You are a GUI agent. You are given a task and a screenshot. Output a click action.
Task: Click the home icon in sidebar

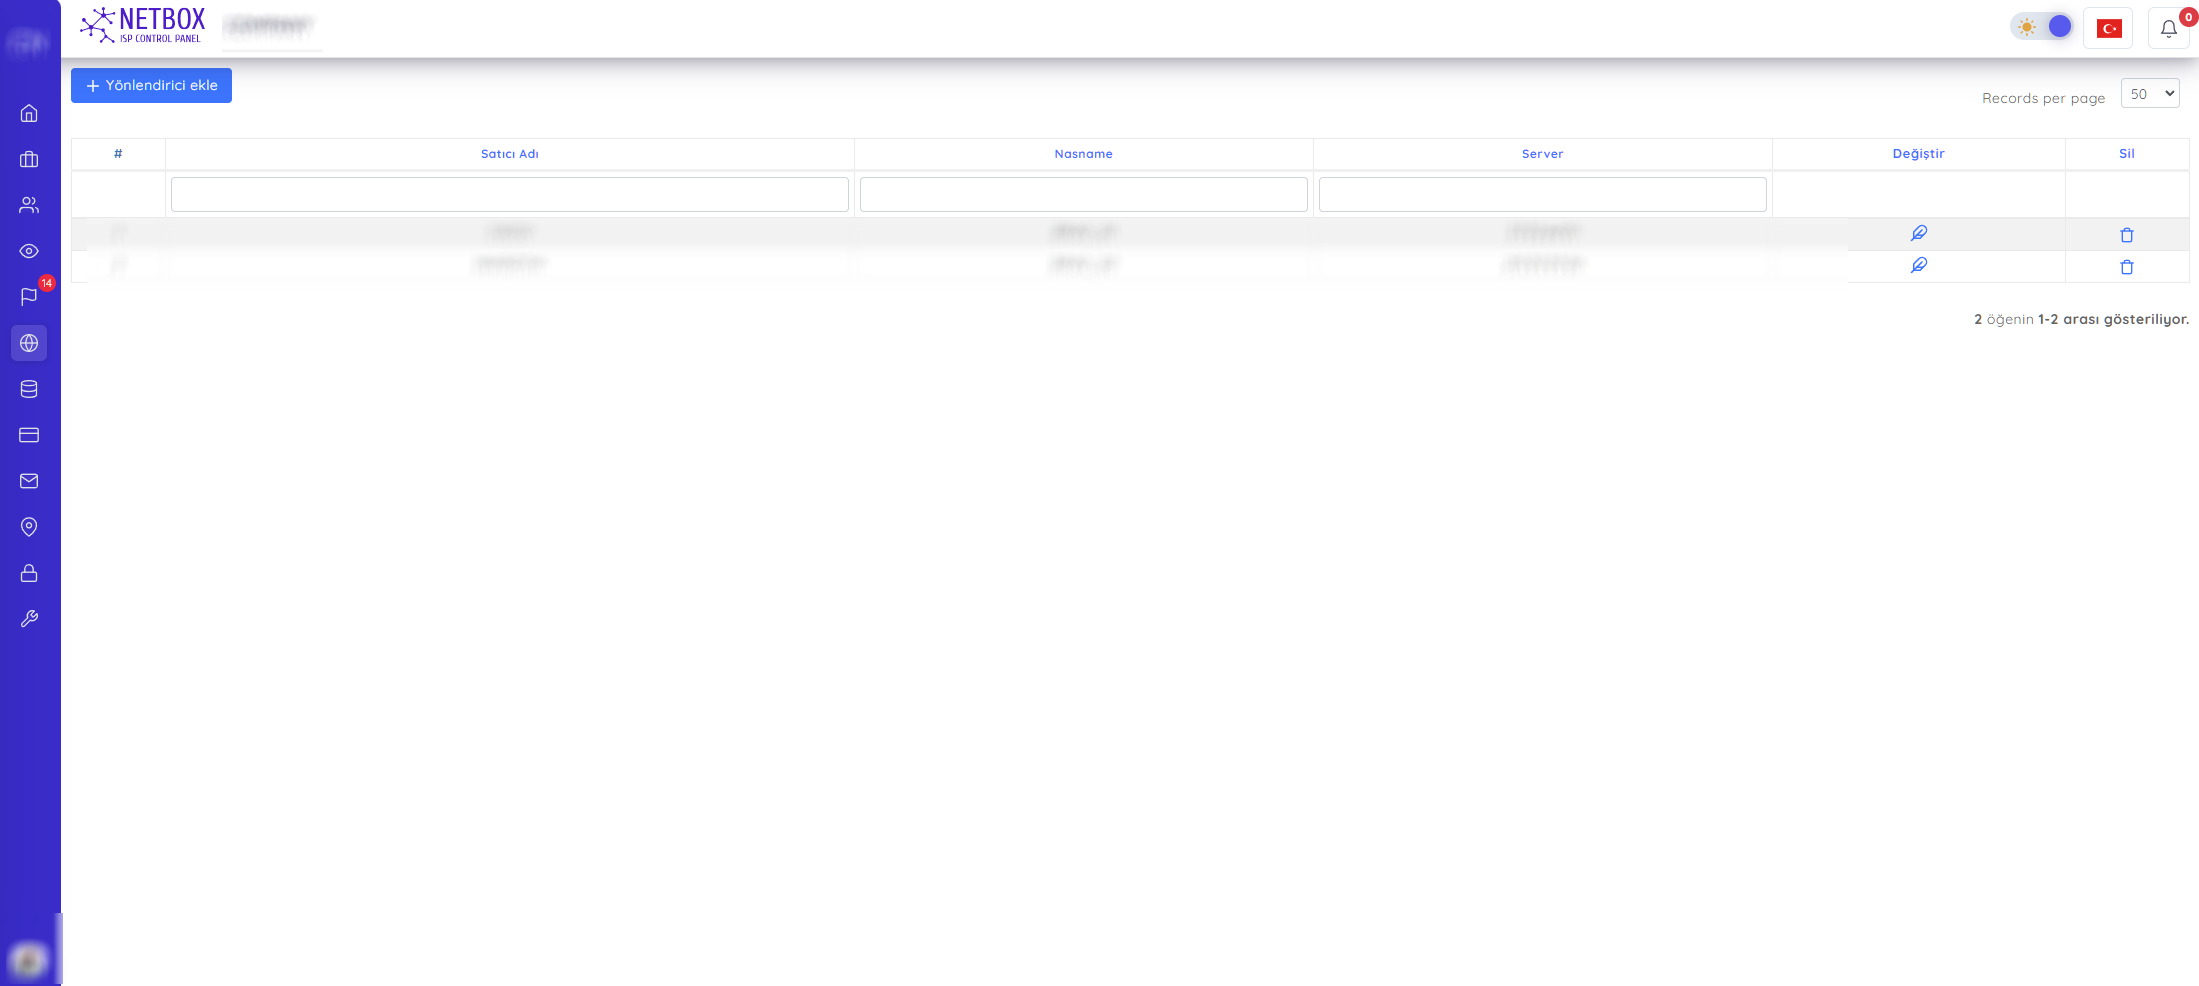(29, 113)
